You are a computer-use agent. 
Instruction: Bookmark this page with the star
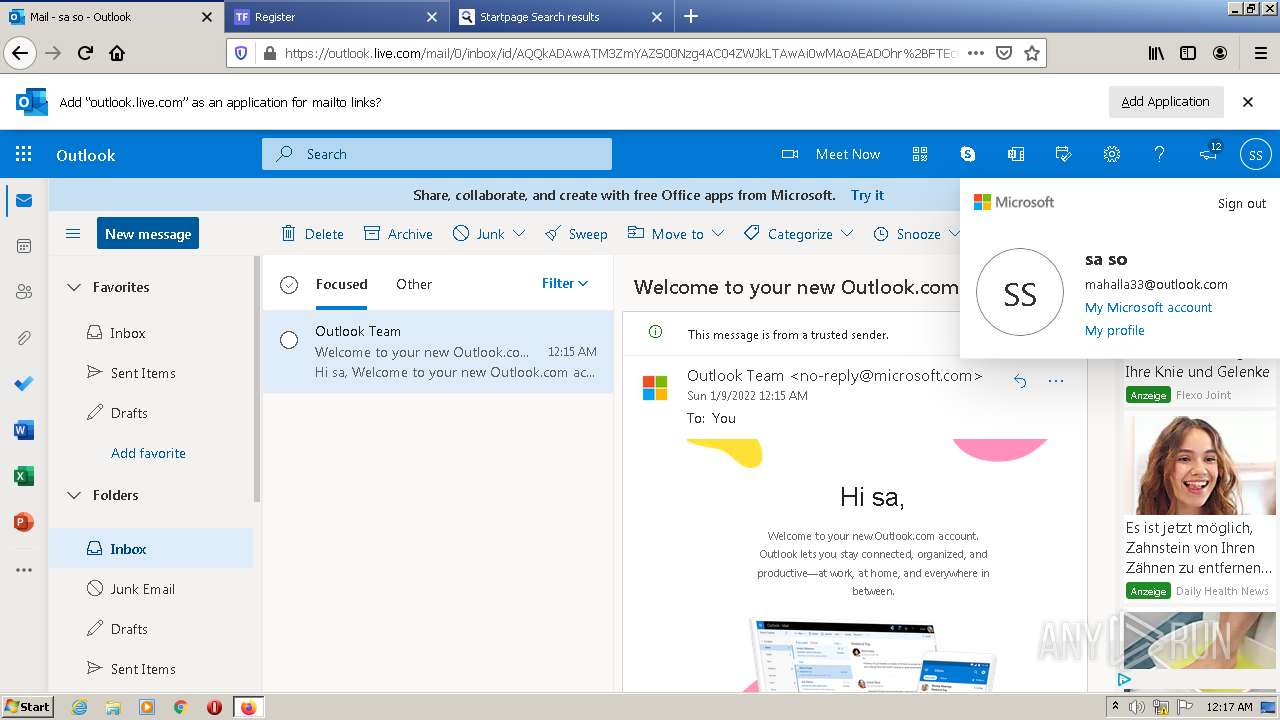pyautogui.click(x=1032, y=53)
